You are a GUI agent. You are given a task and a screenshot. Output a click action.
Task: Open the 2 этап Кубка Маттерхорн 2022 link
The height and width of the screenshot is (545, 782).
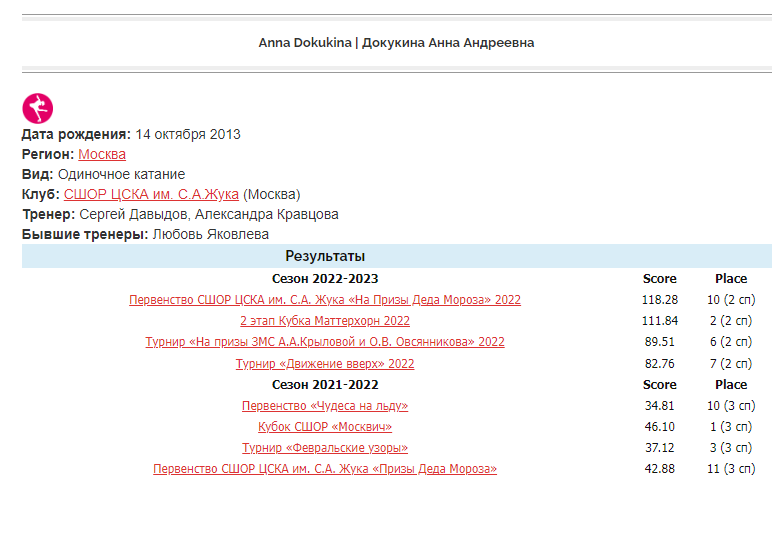pyautogui.click(x=325, y=321)
